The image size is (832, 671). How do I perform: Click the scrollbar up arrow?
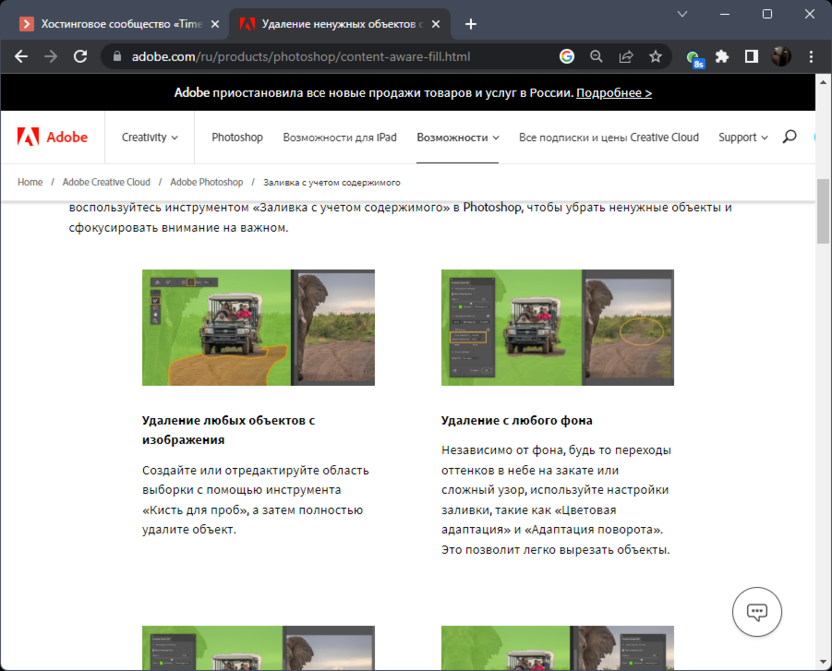tap(823, 82)
